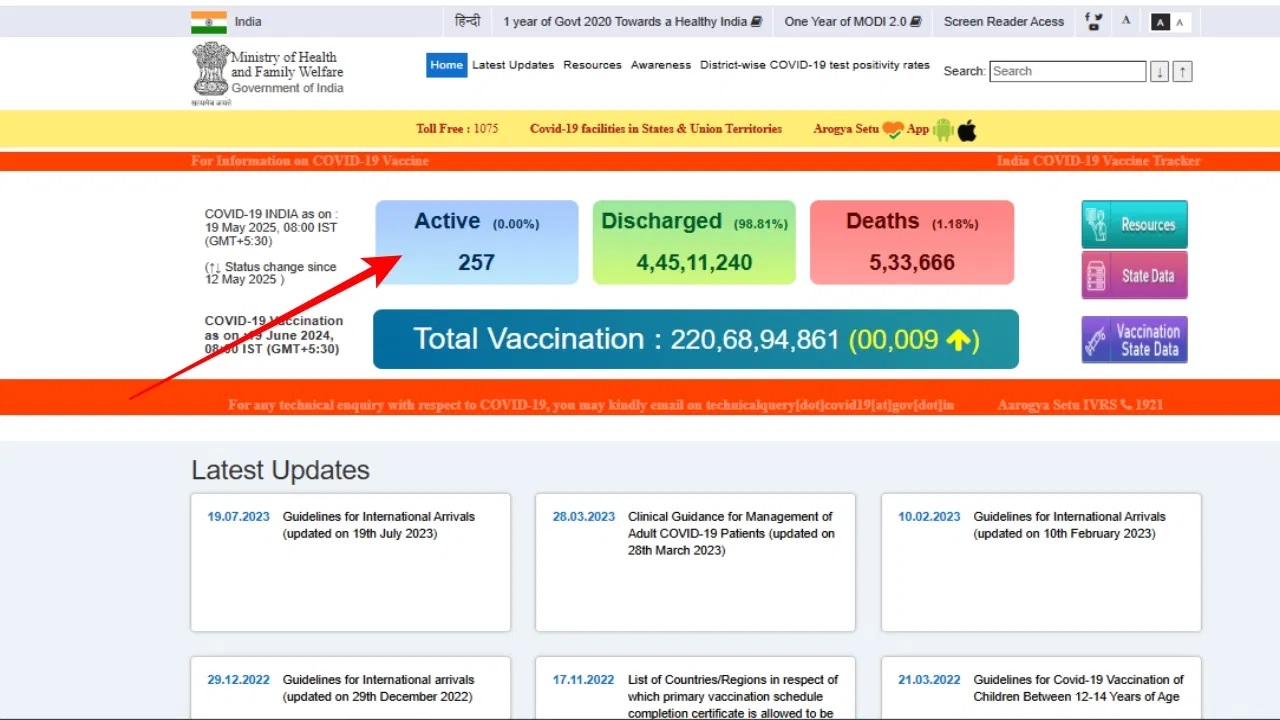Screen dimensions: 1280x720
Task: Open '1 year of Govt 2020 Towards a Healthy India'
Action: click(x=632, y=21)
